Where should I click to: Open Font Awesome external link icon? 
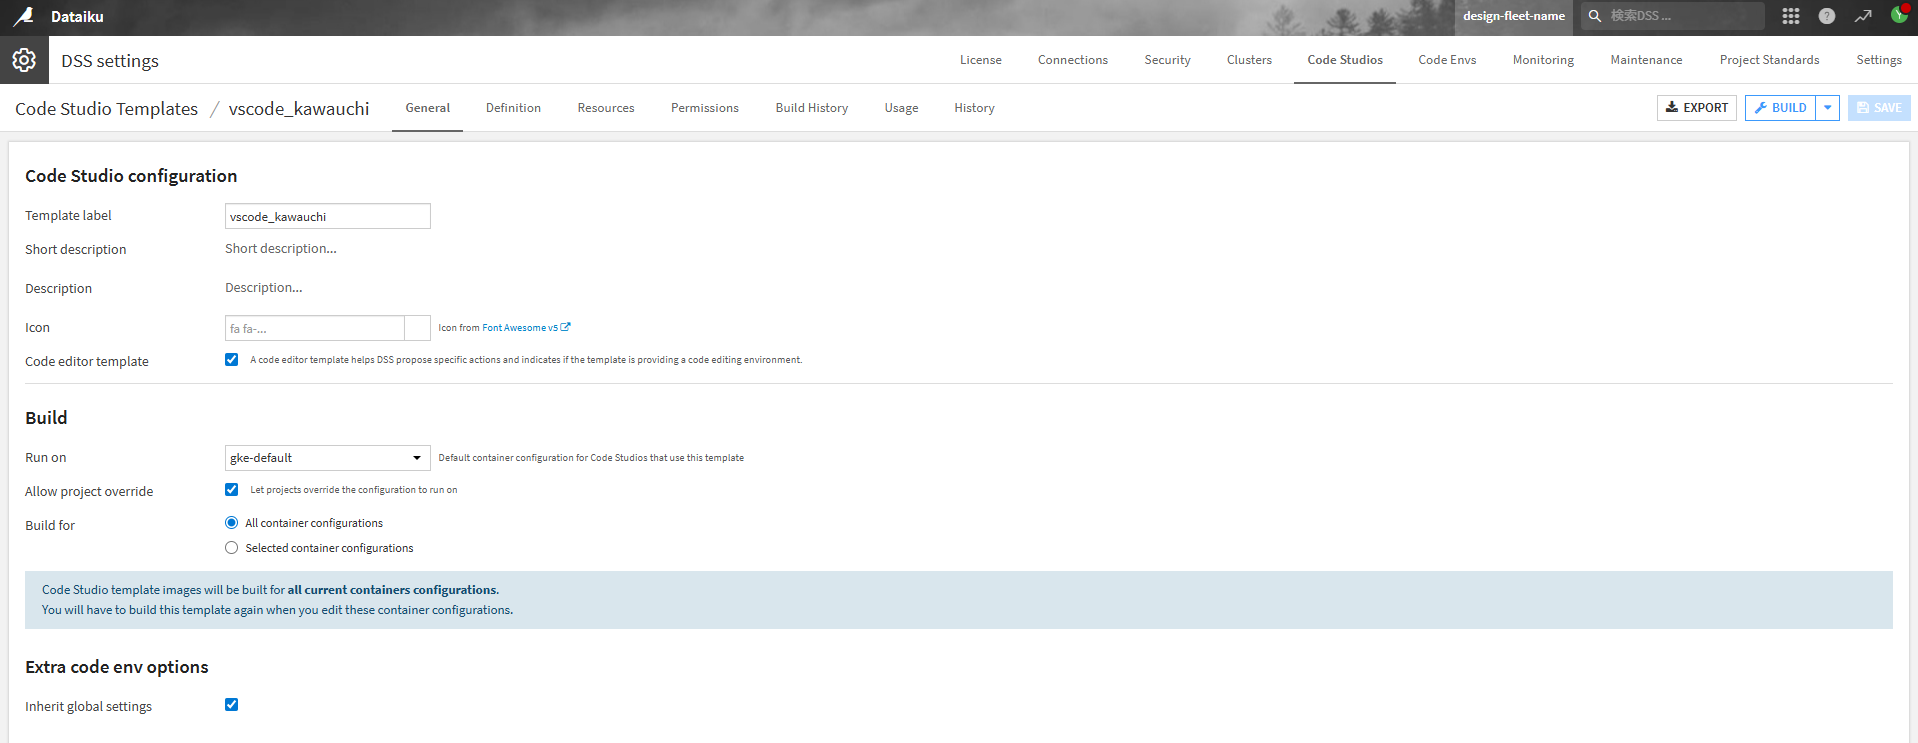point(566,327)
